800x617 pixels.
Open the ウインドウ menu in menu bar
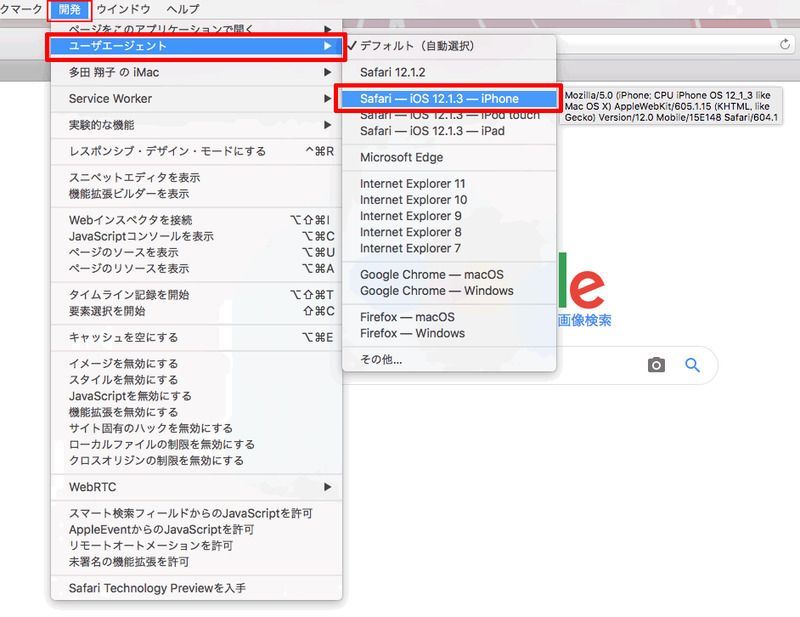click(123, 9)
